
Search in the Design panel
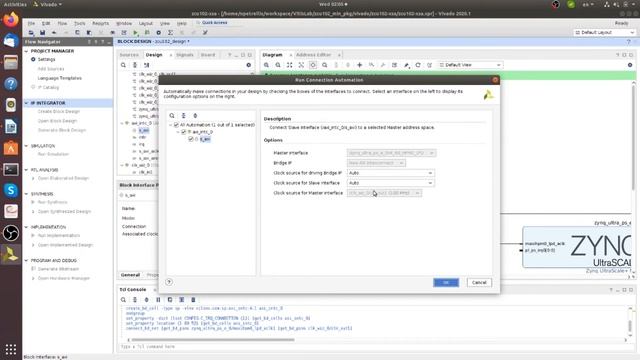click(123, 65)
